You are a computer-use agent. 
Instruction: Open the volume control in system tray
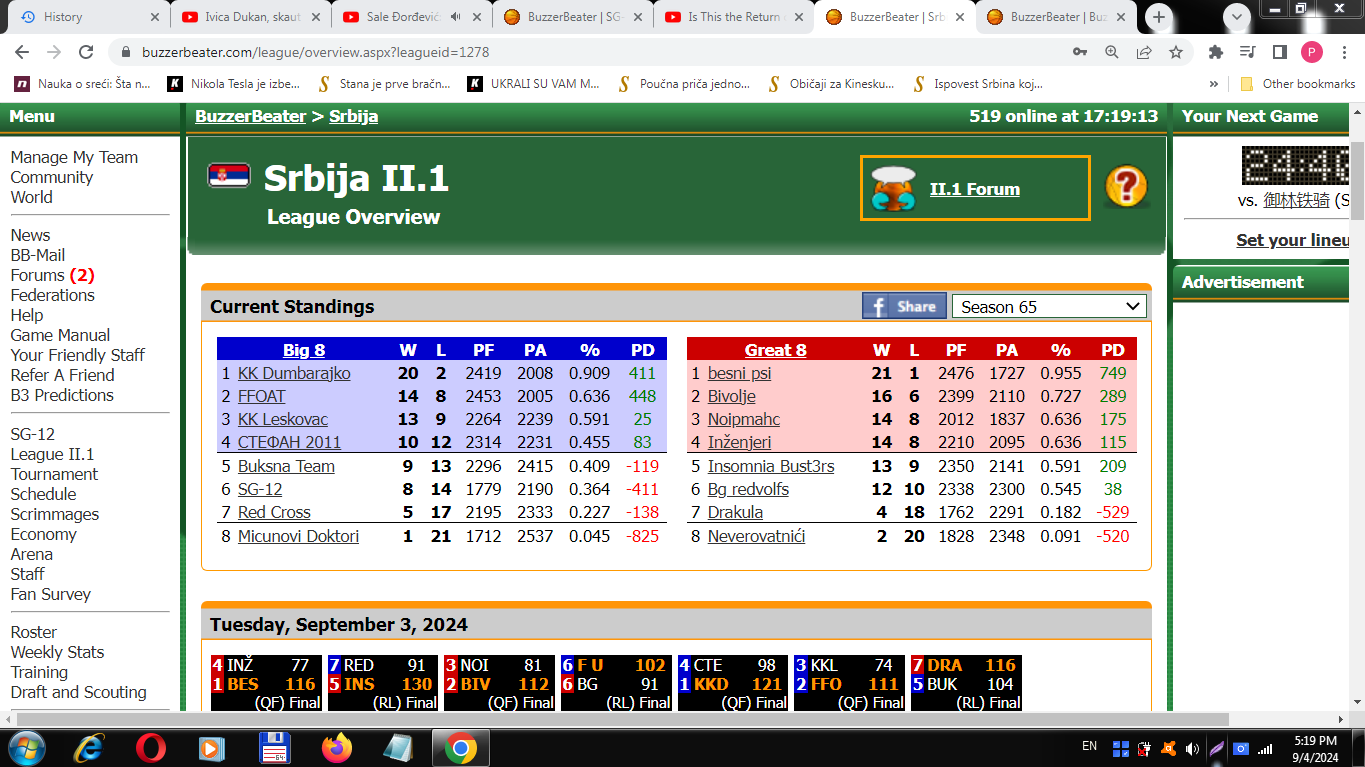pyautogui.click(x=1192, y=748)
